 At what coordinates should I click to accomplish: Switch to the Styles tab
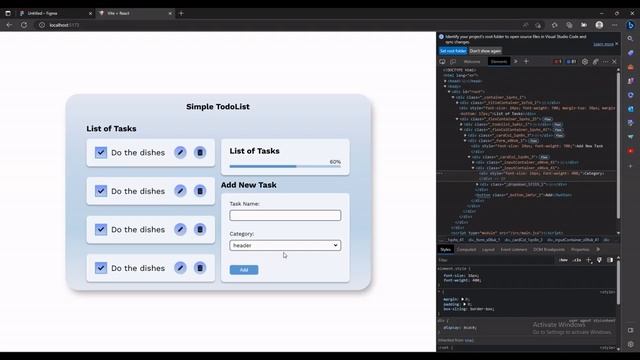445,249
